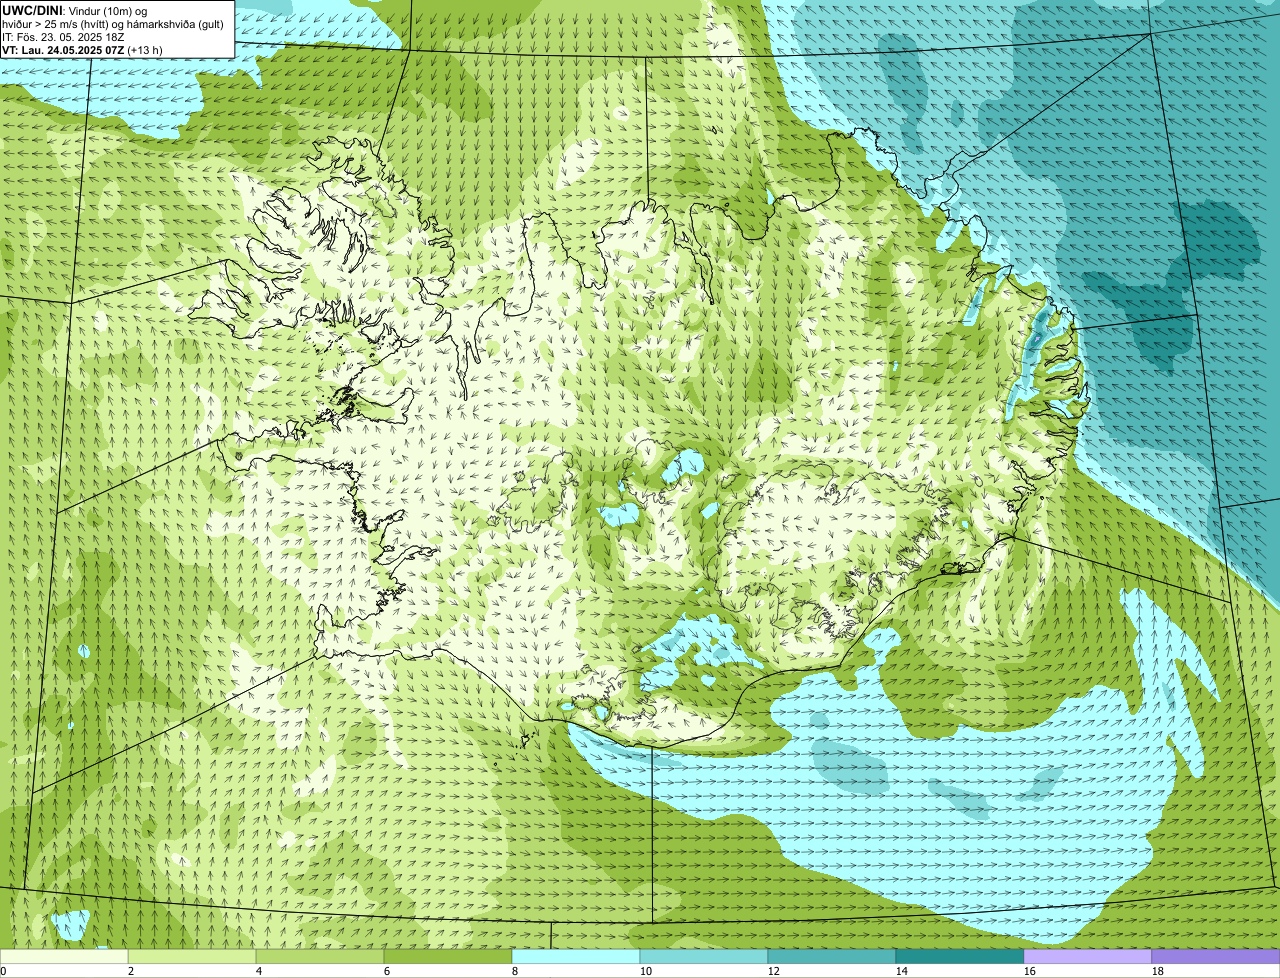Select the 4–6 m/s green color swatch
The width and height of the screenshot is (1280, 978).
click(x=320, y=957)
